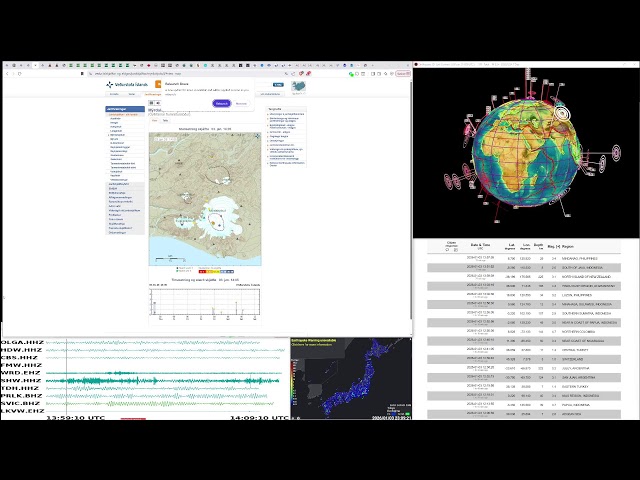Sort table by Region column

point(568,247)
